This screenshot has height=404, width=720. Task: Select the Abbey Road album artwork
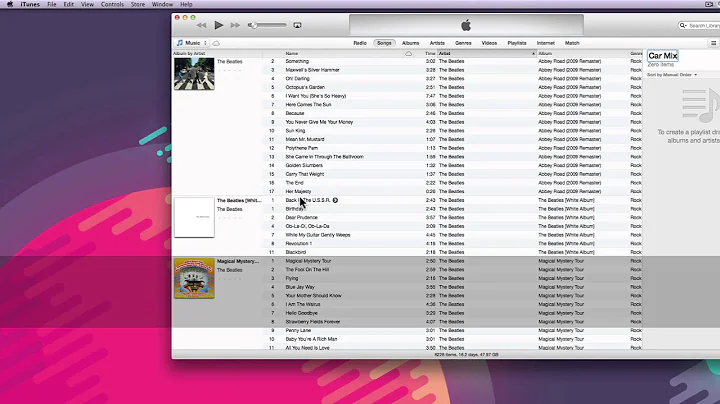[194, 74]
